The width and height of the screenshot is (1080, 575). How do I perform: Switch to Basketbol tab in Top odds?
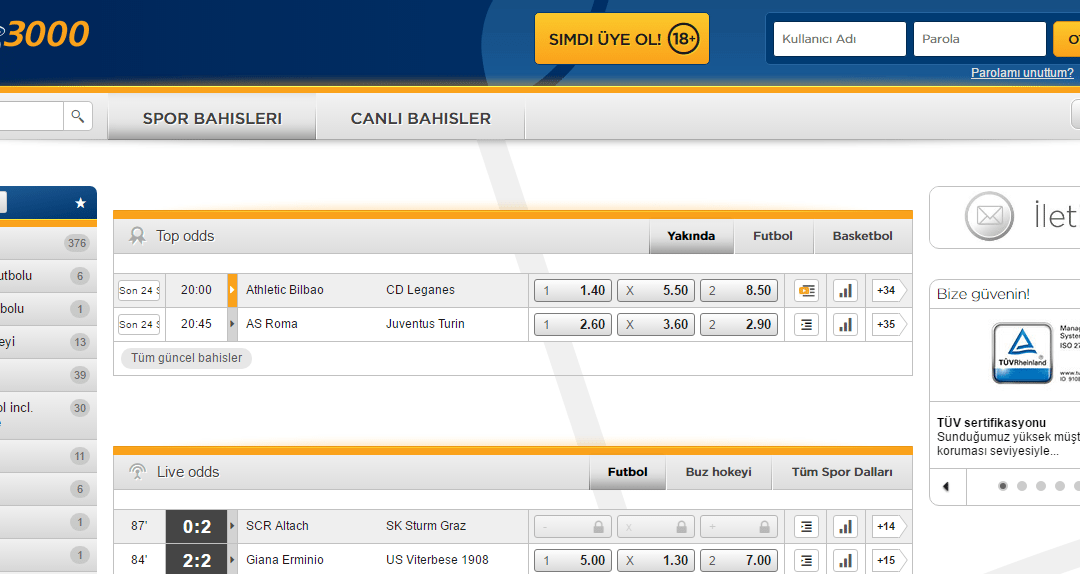pos(862,236)
